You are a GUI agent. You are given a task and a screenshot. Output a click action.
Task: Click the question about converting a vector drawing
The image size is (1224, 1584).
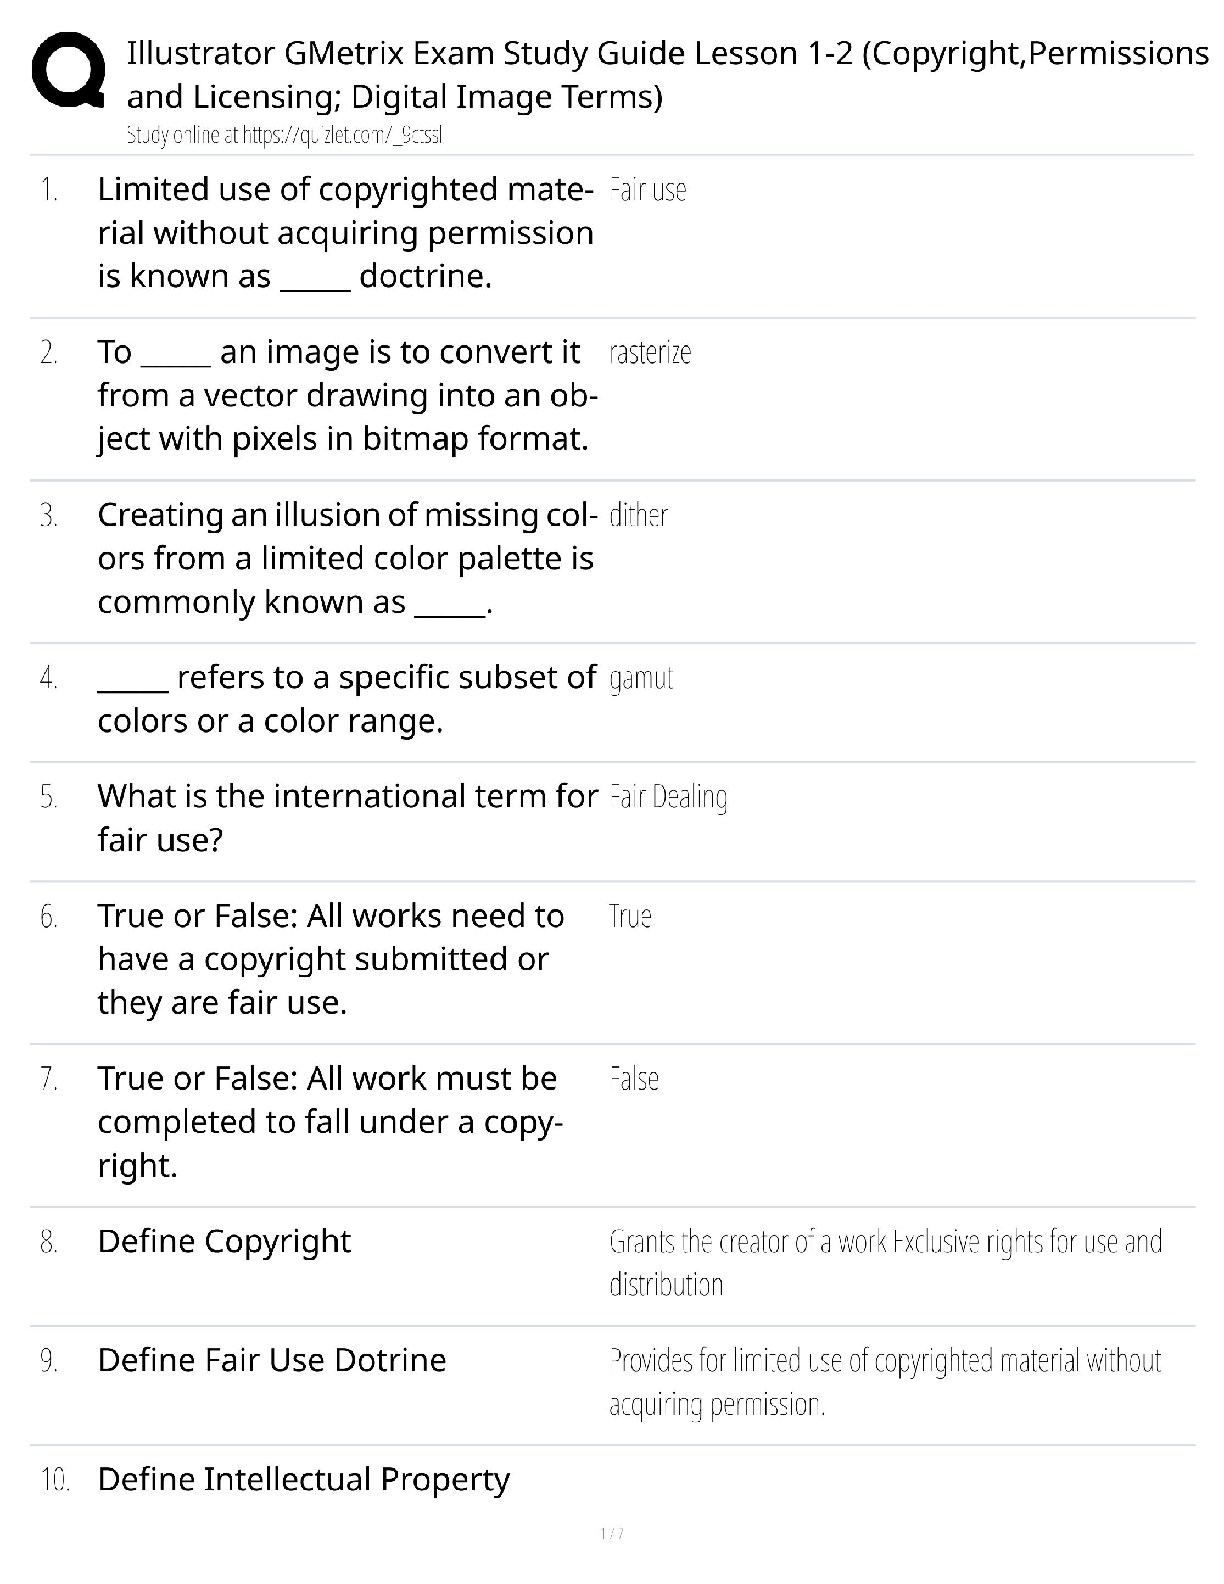[x=346, y=395]
